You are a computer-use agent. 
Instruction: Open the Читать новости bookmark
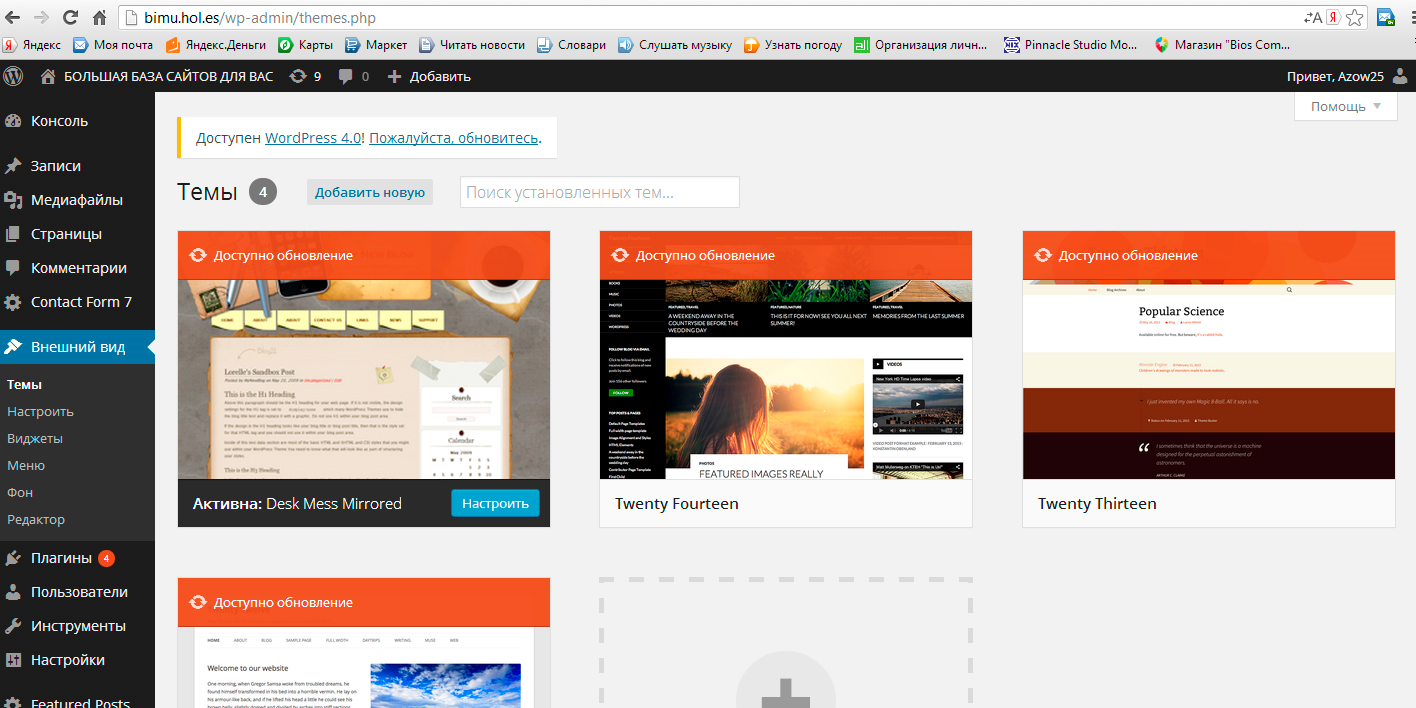(x=472, y=45)
